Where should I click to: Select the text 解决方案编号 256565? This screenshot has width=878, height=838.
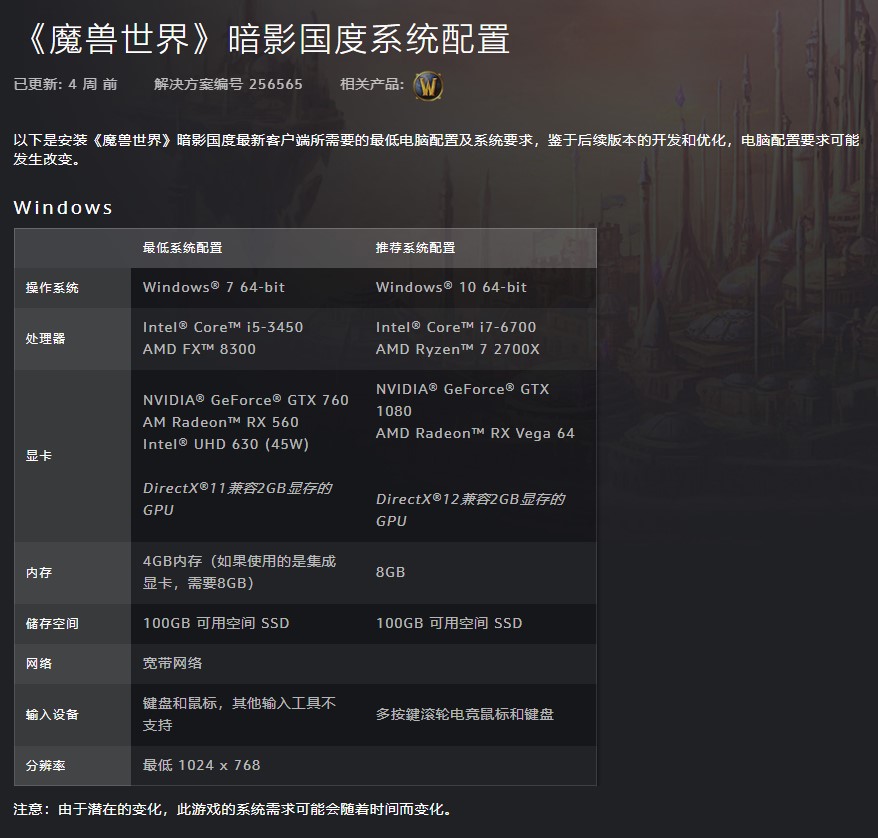coord(228,84)
